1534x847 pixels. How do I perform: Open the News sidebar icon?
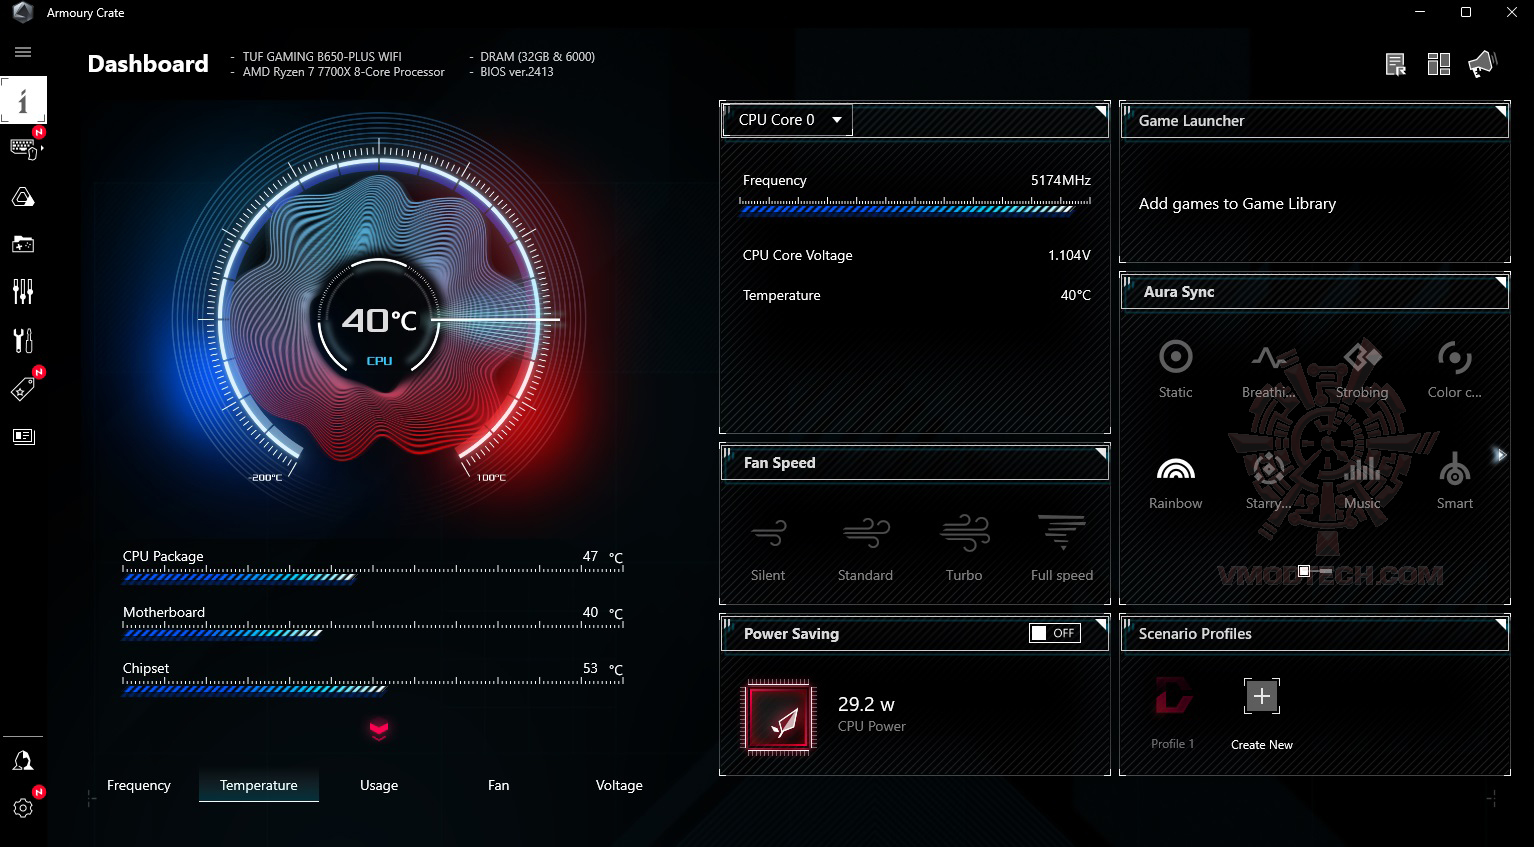coord(23,436)
